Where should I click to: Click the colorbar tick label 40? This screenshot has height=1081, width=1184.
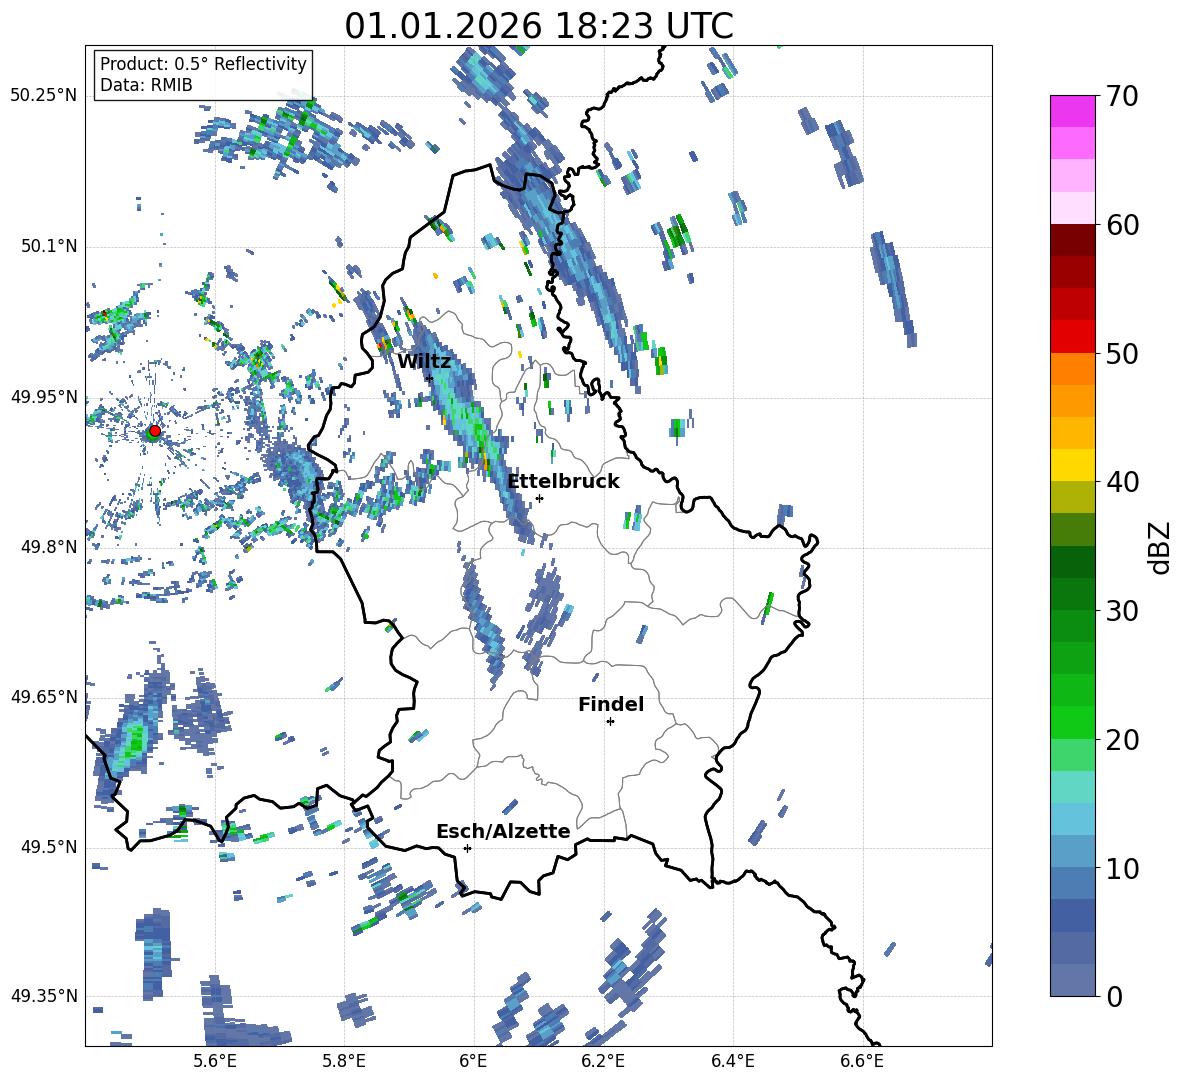coord(1123,482)
